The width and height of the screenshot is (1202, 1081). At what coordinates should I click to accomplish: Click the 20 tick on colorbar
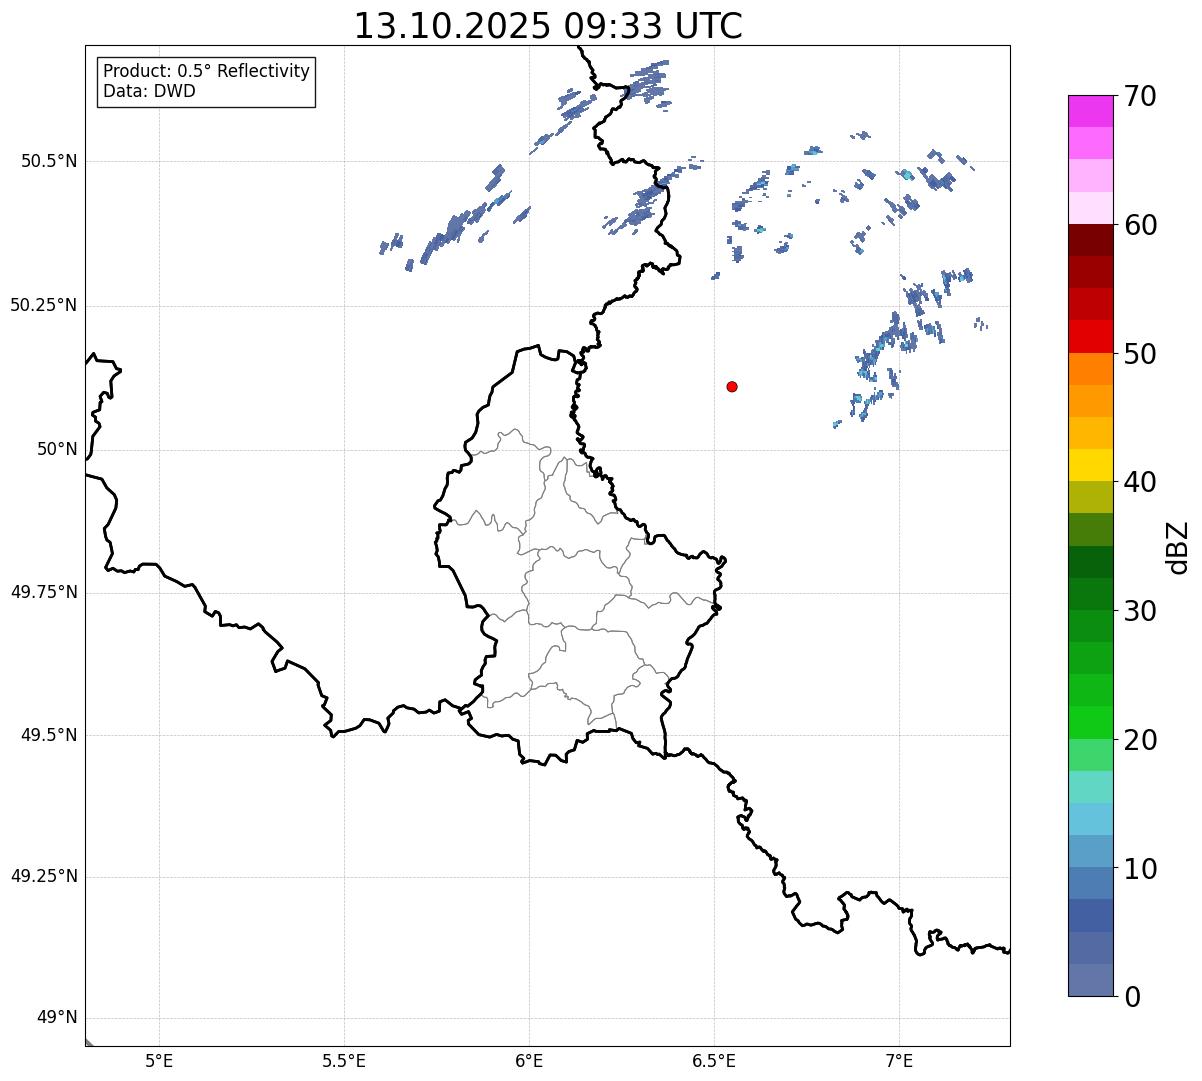(1140, 740)
